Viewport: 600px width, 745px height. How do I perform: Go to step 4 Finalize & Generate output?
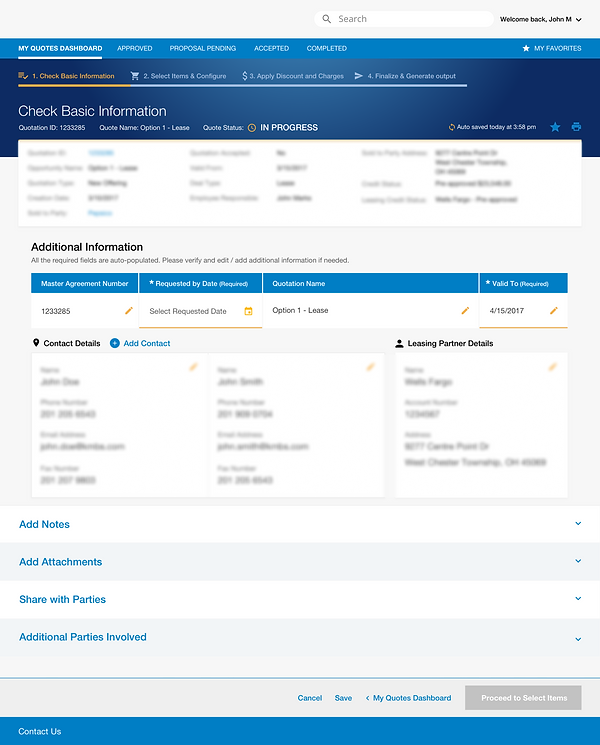[x=405, y=76]
